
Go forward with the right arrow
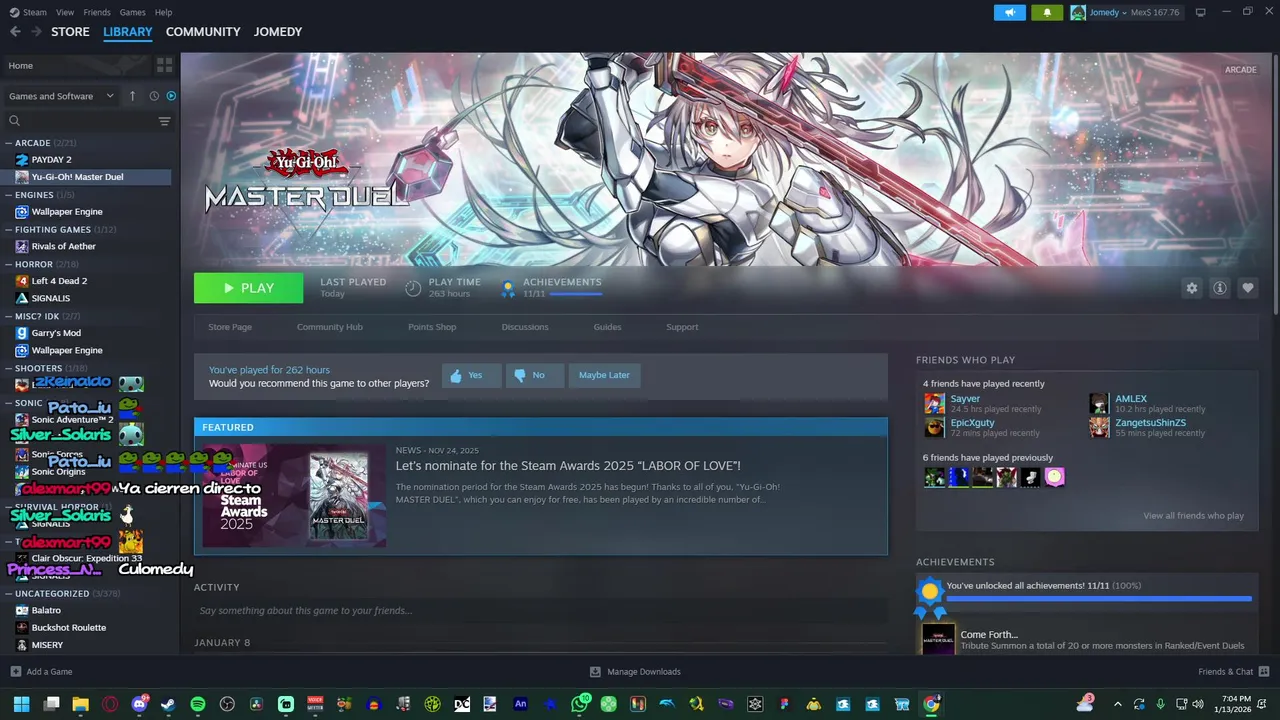coord(36,32)
